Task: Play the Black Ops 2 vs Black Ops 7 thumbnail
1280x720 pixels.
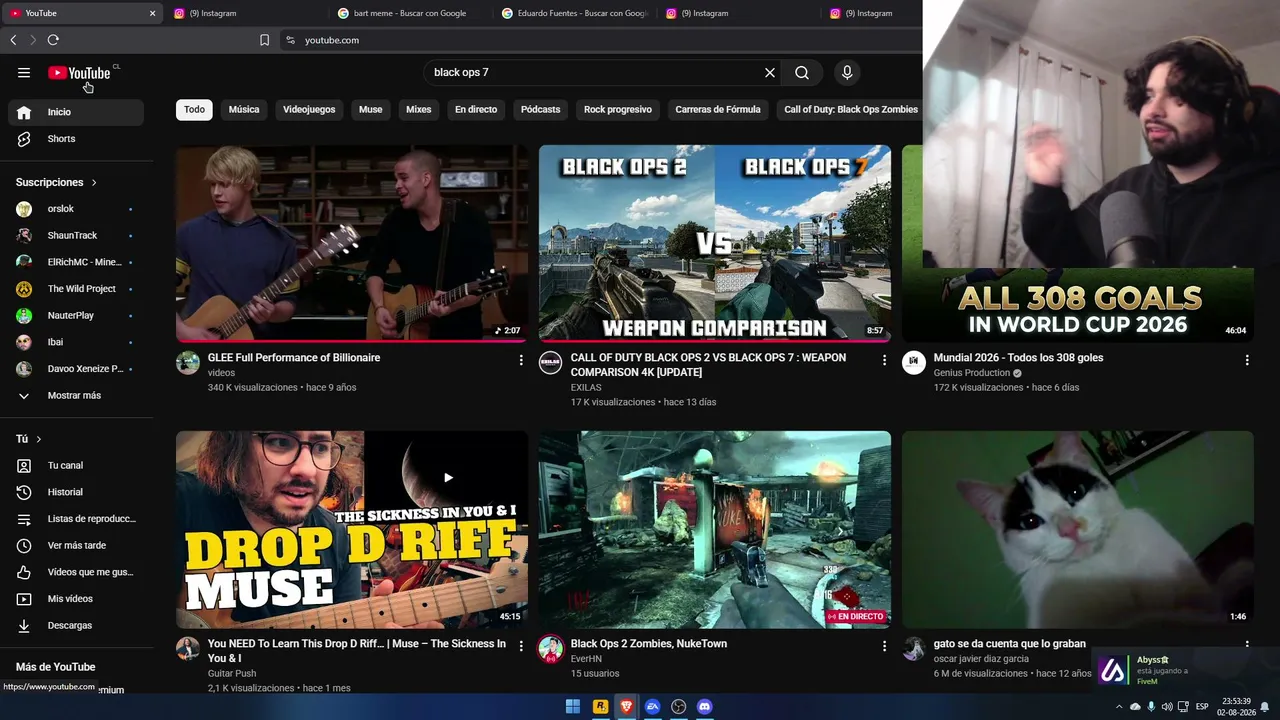Action: (715, 243)
